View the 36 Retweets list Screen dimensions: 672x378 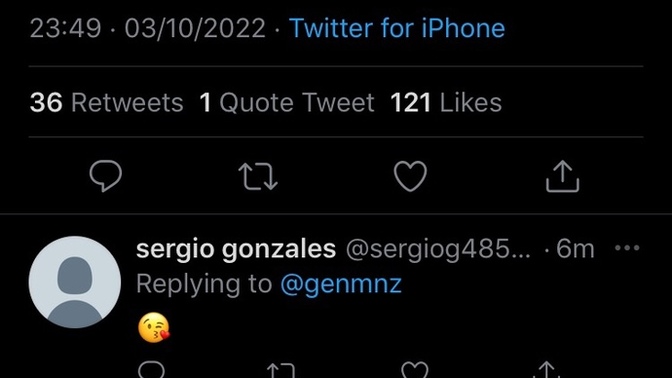tap(107, 103)
